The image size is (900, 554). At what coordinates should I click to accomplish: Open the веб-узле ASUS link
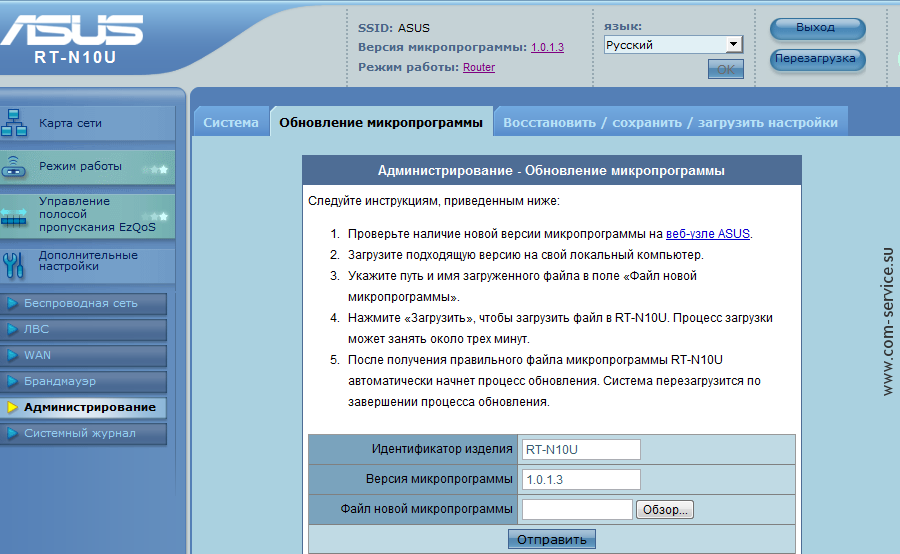pos(708,234)
